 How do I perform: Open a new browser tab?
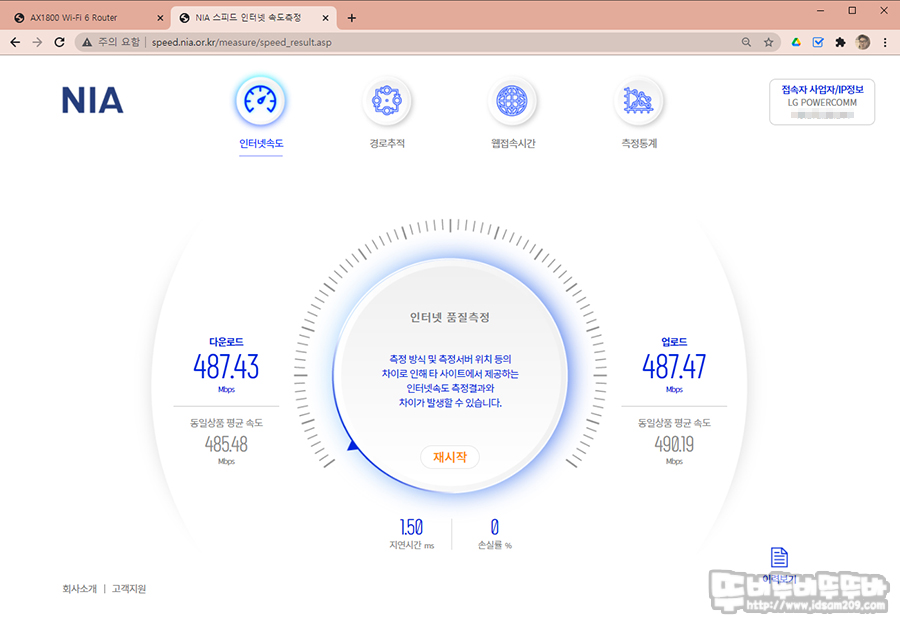(x=352, y=18)
